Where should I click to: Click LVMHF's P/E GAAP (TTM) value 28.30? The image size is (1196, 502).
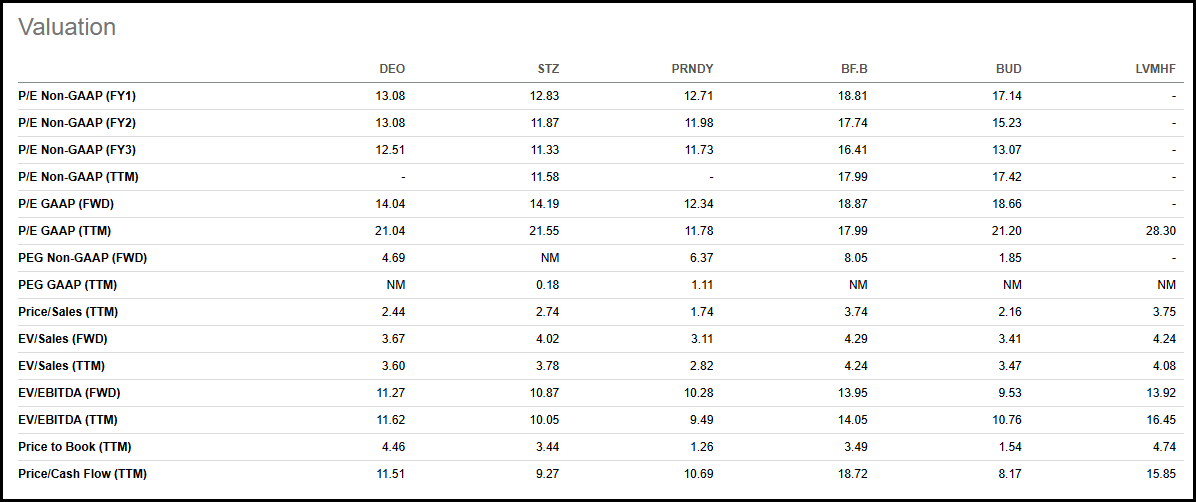1160,231
